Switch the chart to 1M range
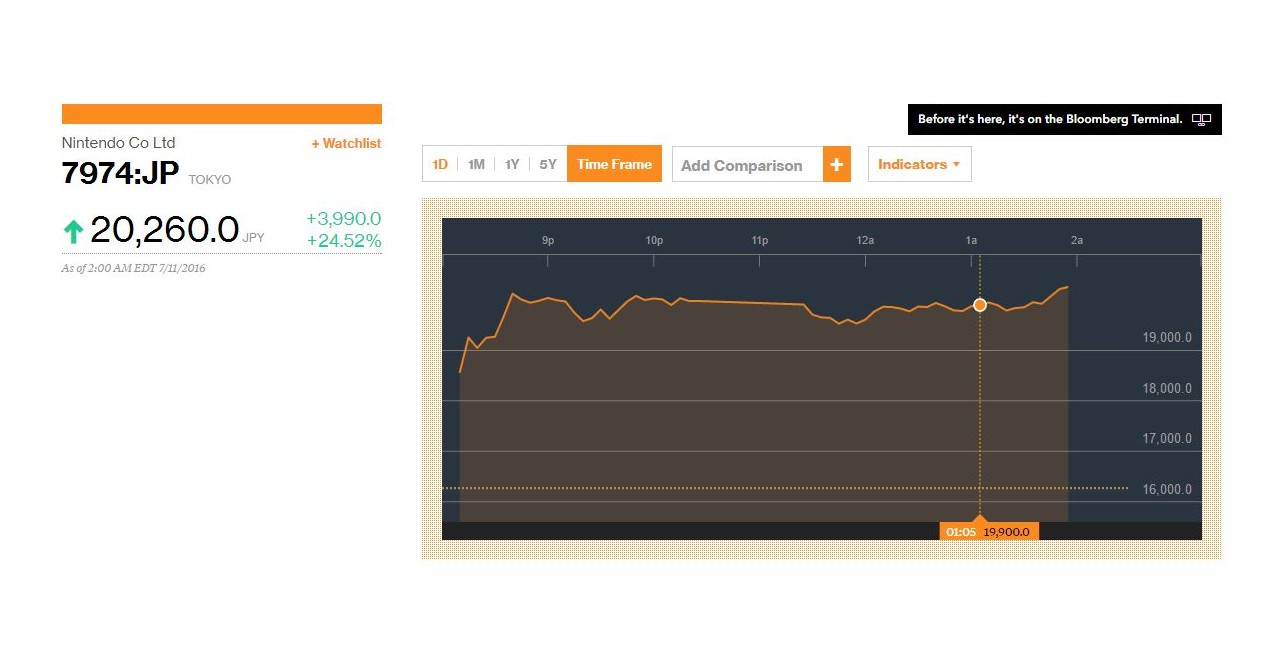 pos(476,164)
